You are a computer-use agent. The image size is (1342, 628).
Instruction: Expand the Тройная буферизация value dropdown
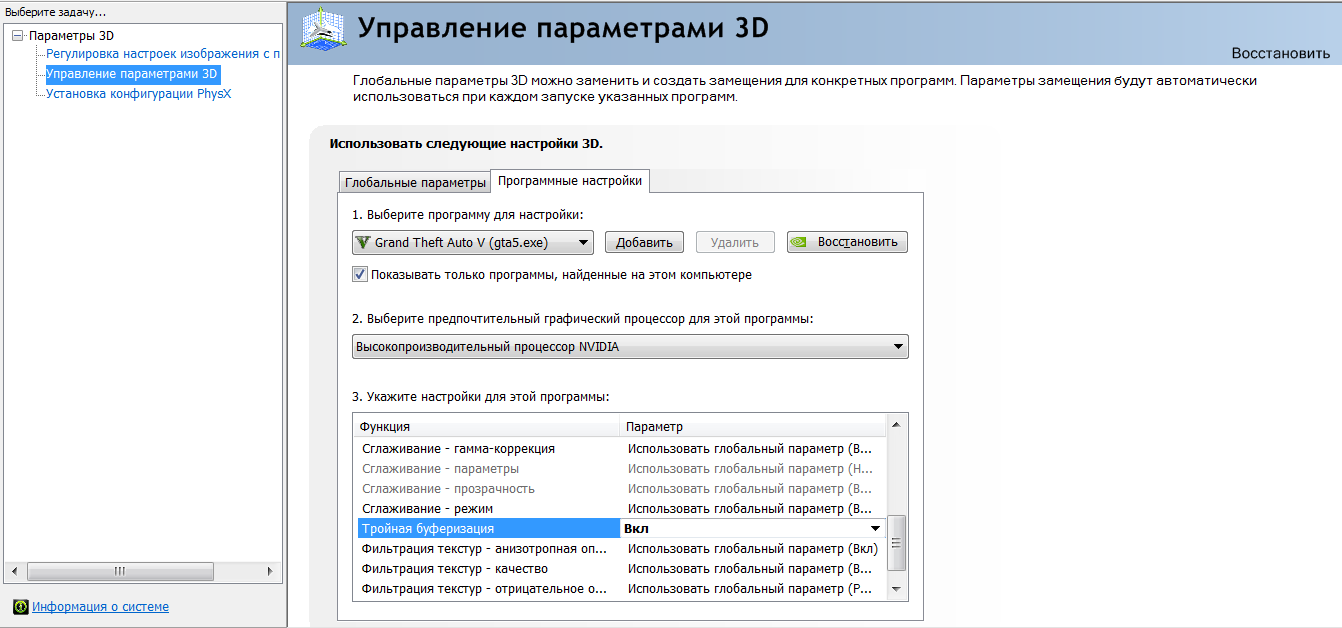(x=875, y=529)
